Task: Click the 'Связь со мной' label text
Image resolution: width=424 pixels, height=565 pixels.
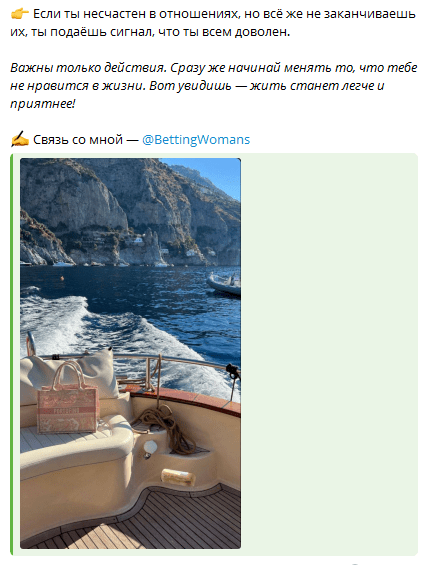Action: click(78, 140)
